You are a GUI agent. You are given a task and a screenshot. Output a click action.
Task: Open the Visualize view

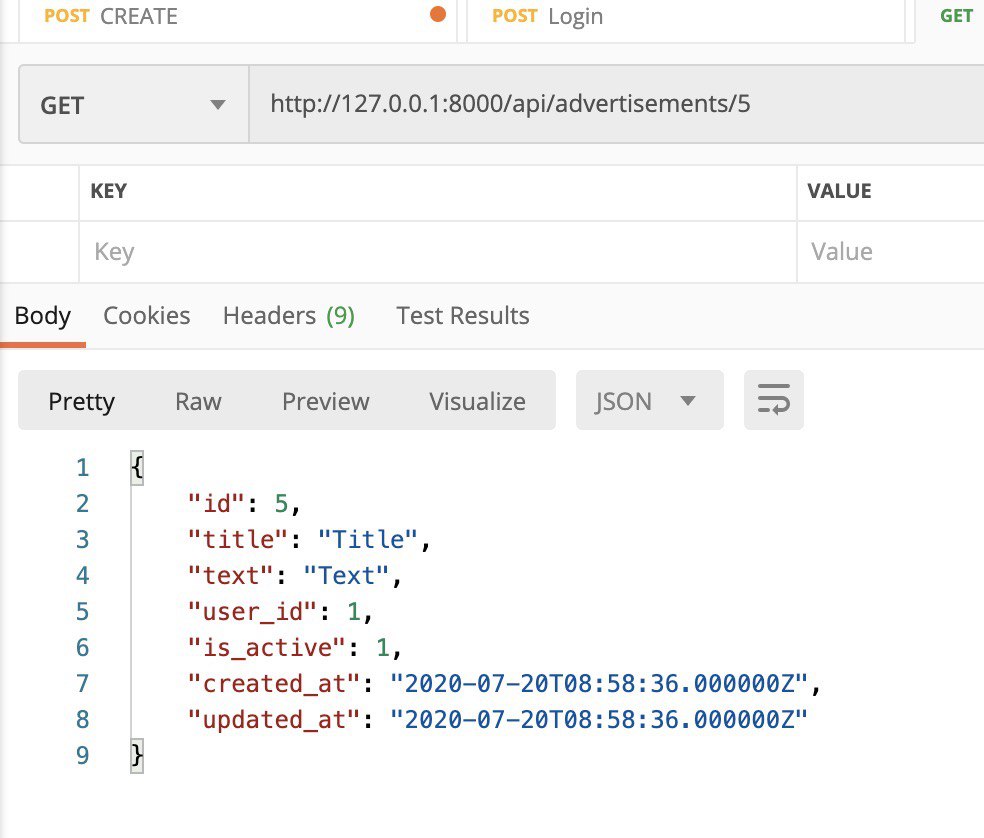pyautogui.click(x=477, y=401)
